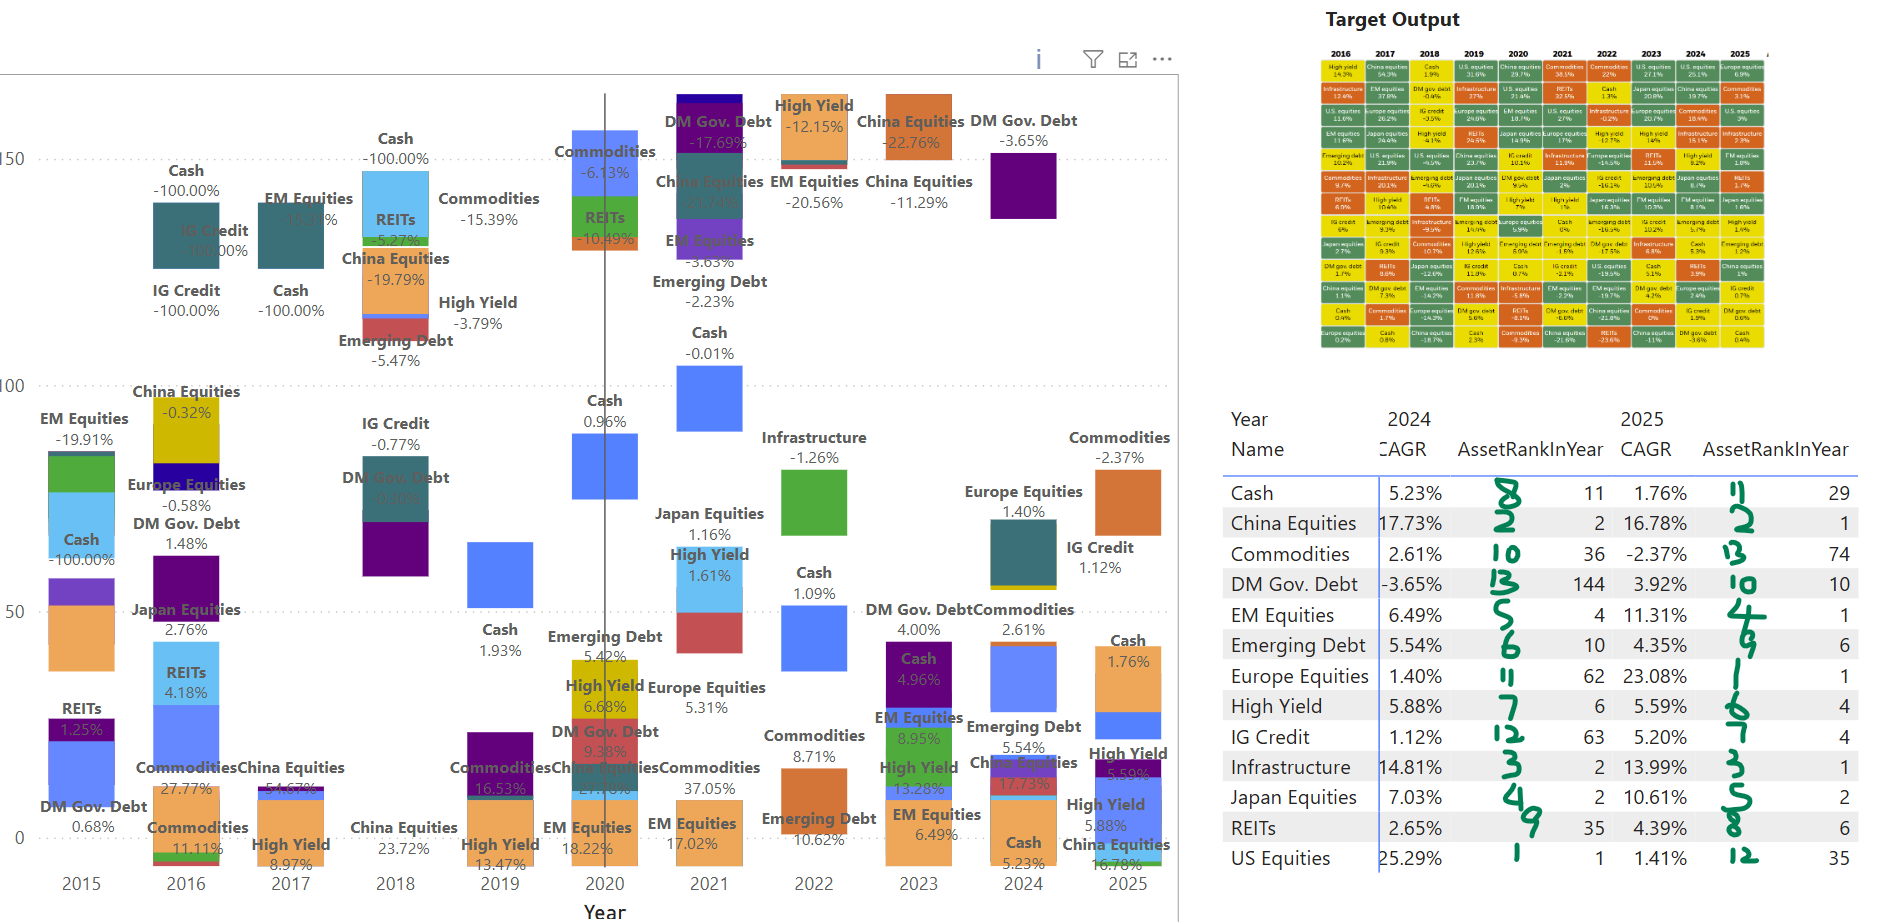
Task: Sort by AssetRankInYear header under 2024
Action: (1530, 449)
